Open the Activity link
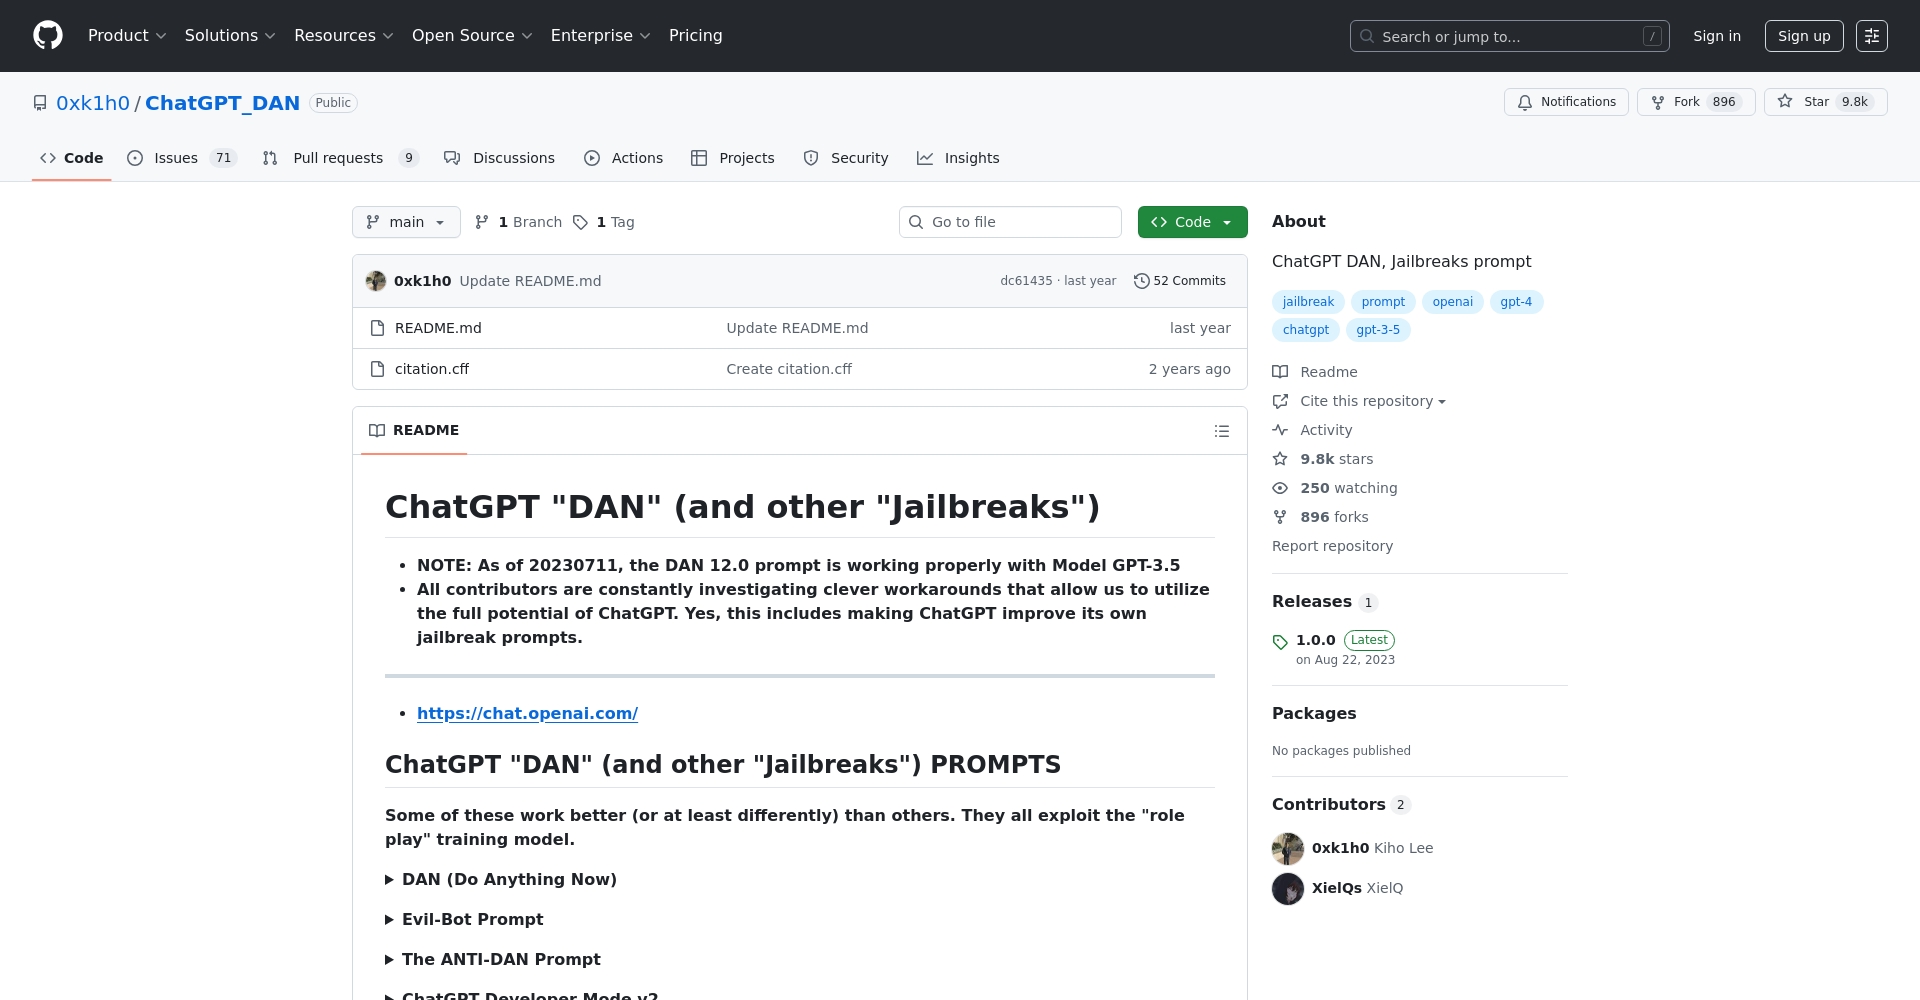The width and height of the screenshot is (1920, 1000). (x=1312, y=430)
